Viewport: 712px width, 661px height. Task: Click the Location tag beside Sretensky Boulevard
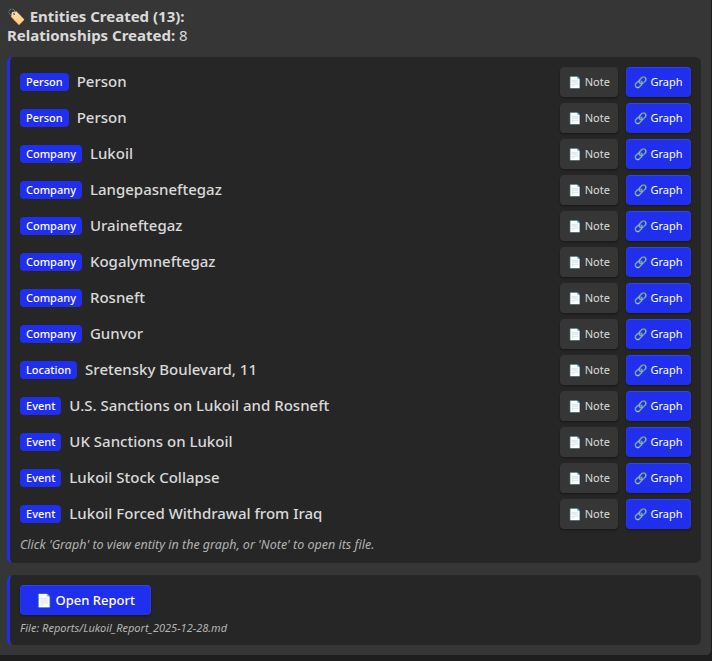pyautogui.click(x=48, y=370)
